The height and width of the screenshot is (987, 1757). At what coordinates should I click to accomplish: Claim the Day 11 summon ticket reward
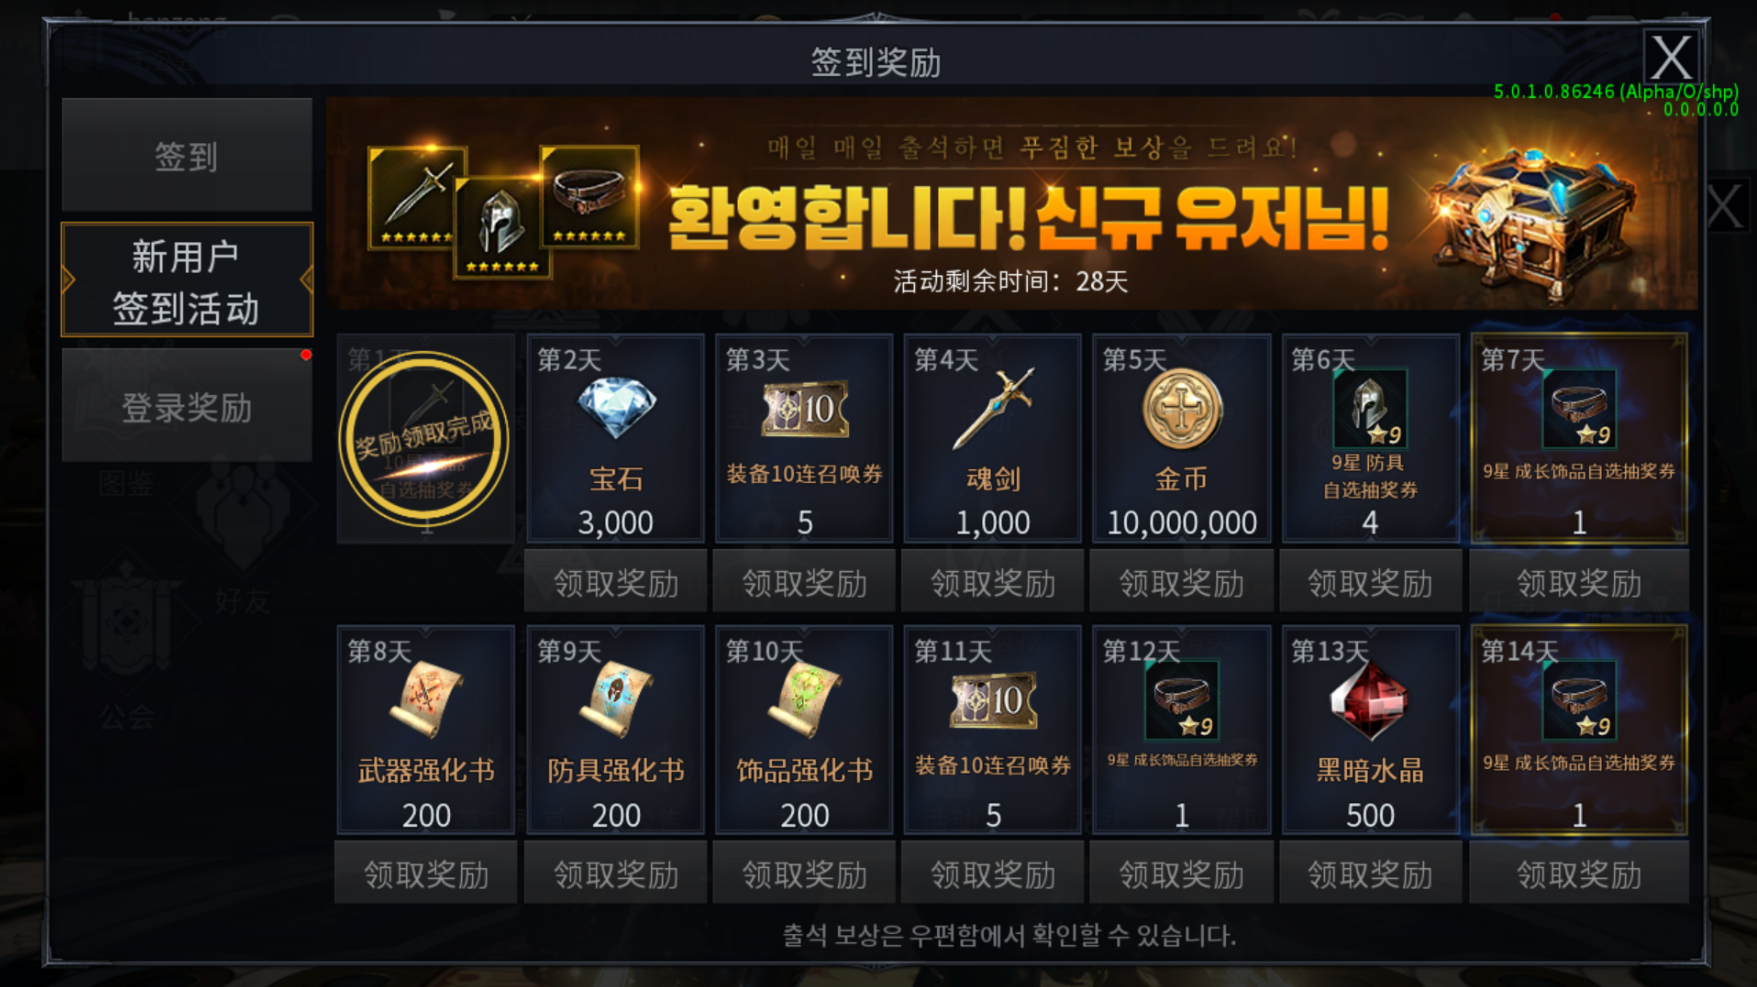tap(993, 873)
